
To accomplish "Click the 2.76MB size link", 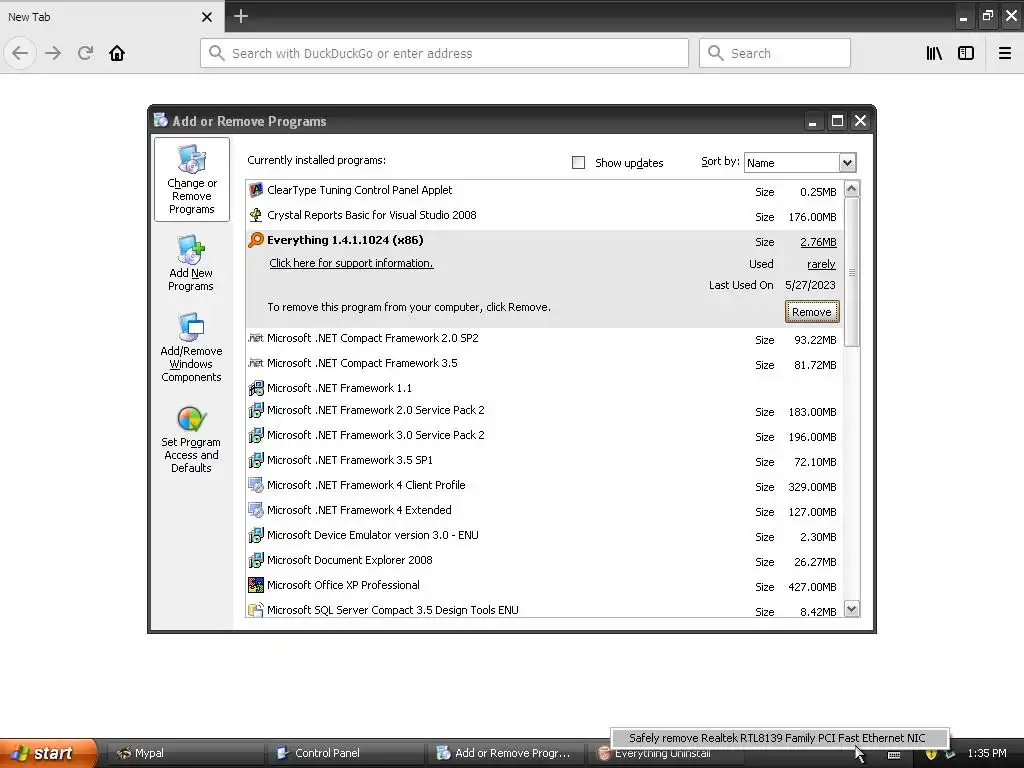I will [x=818, y=242].
